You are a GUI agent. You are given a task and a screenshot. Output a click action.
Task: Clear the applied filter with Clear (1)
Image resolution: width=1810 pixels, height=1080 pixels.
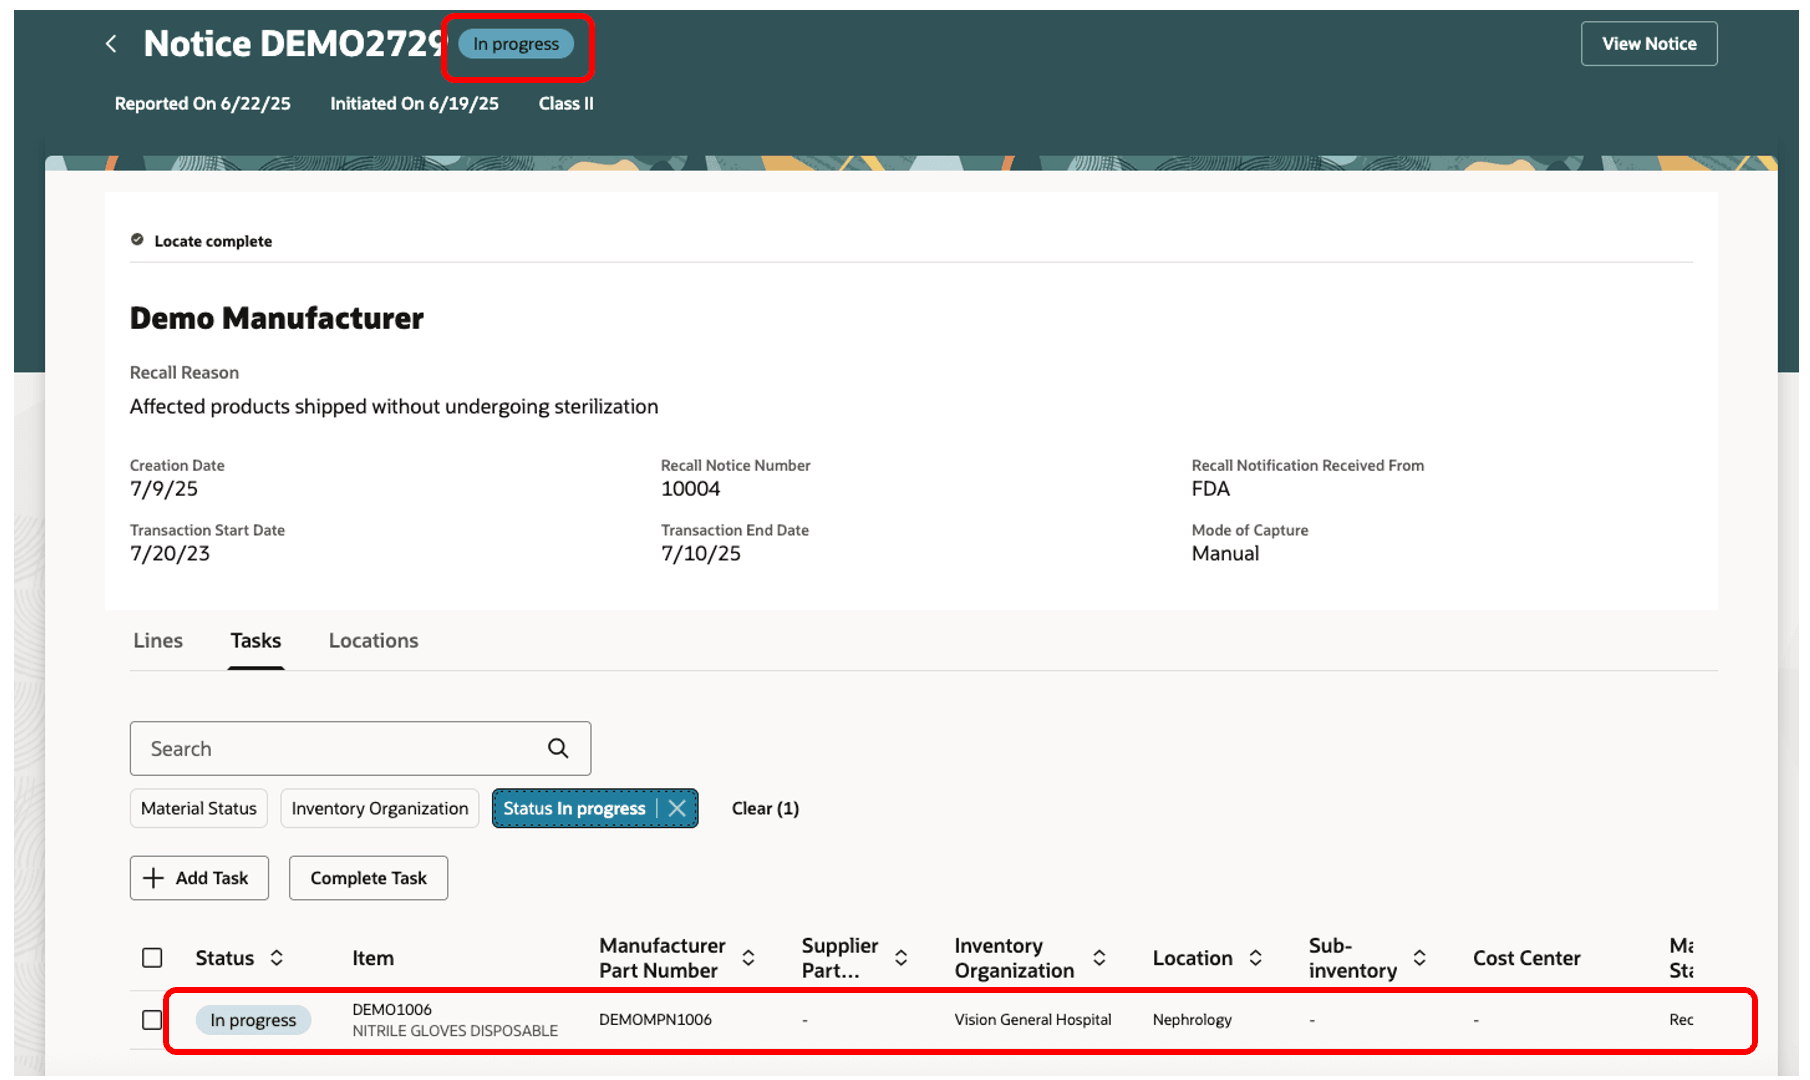[765, 808]
